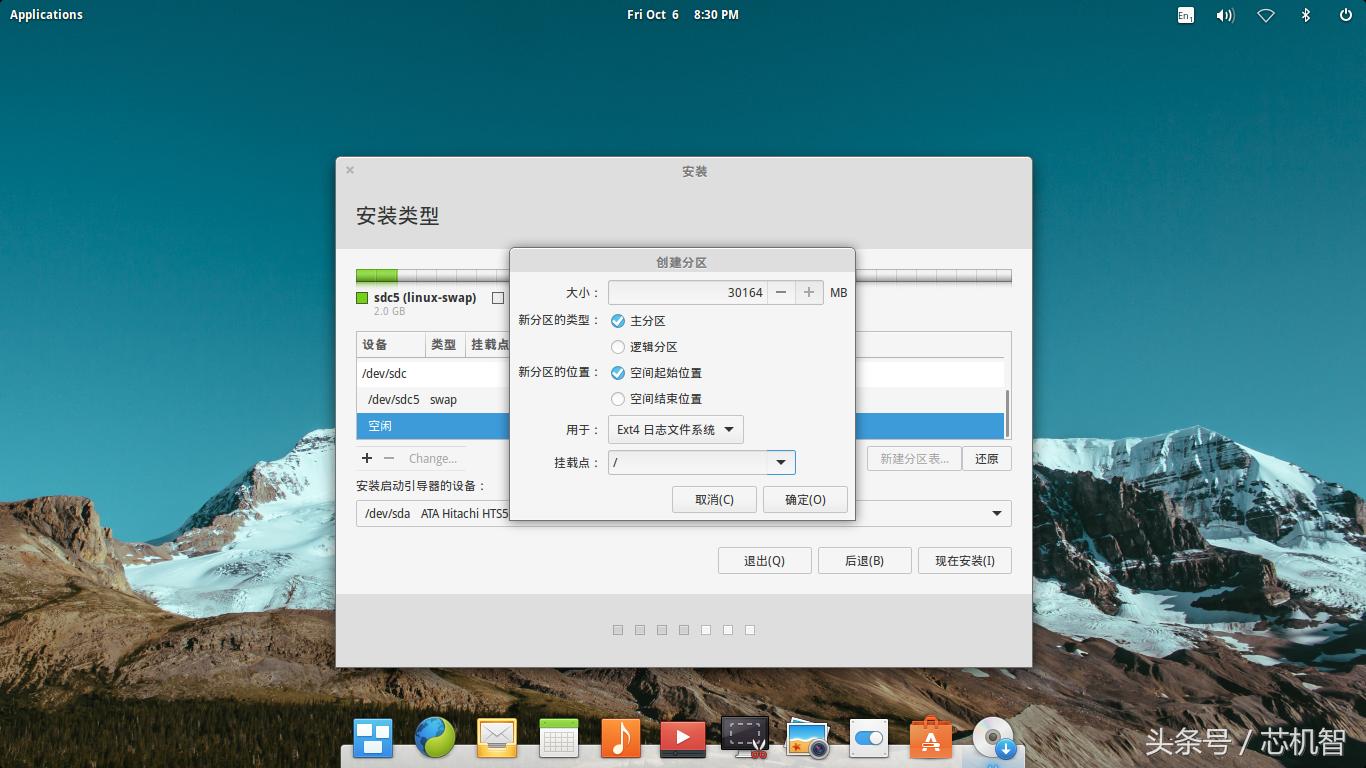The height and width of the screenshot is (768, 1366).
Task: Check the format checkbox beside sdc5 linux-swap
Action: (x=497, y=297)
